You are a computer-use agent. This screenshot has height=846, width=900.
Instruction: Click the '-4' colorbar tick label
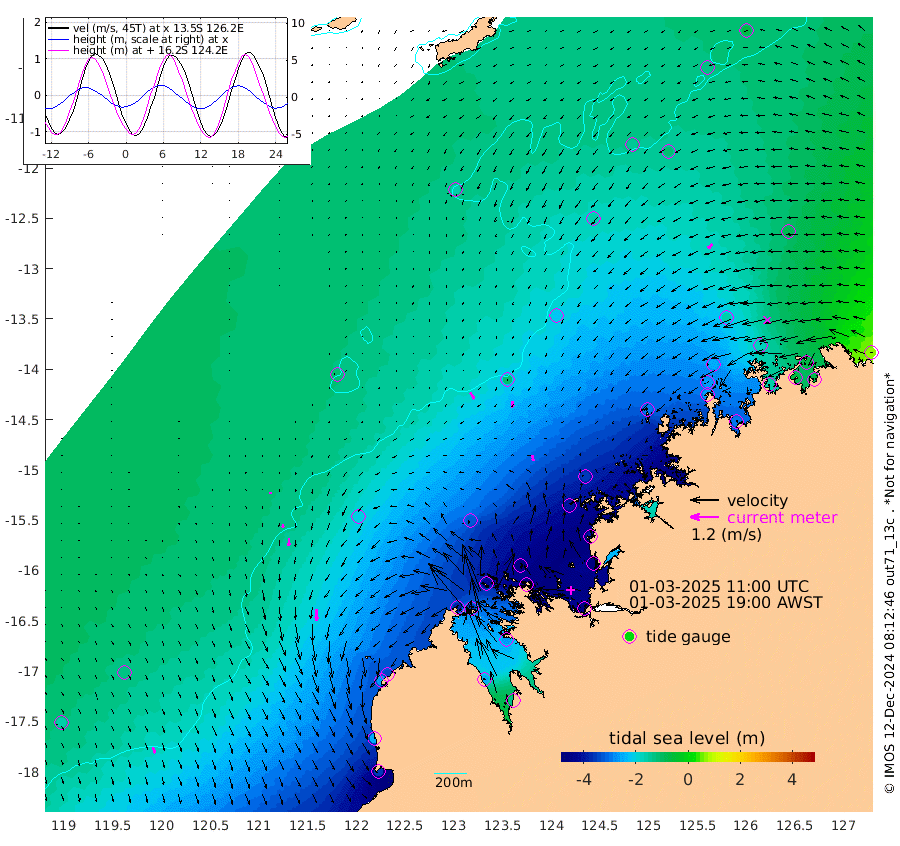point(583,779)
